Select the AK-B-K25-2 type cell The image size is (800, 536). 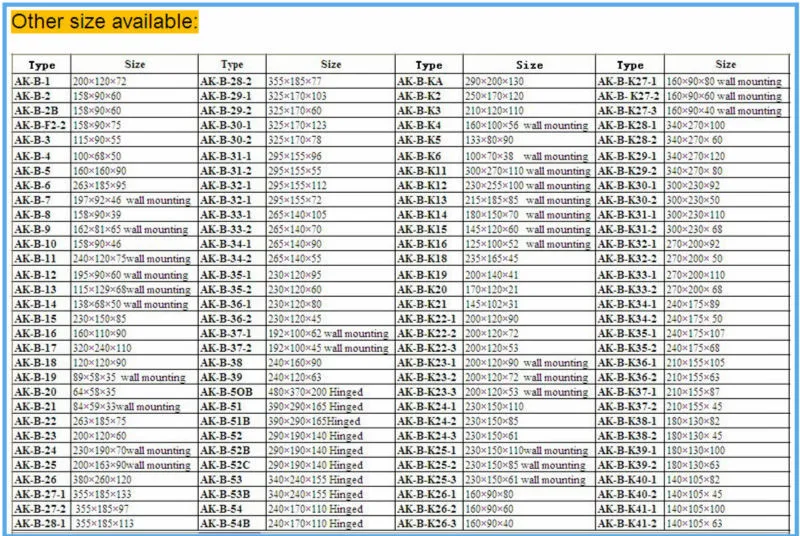tap(427, 466)
